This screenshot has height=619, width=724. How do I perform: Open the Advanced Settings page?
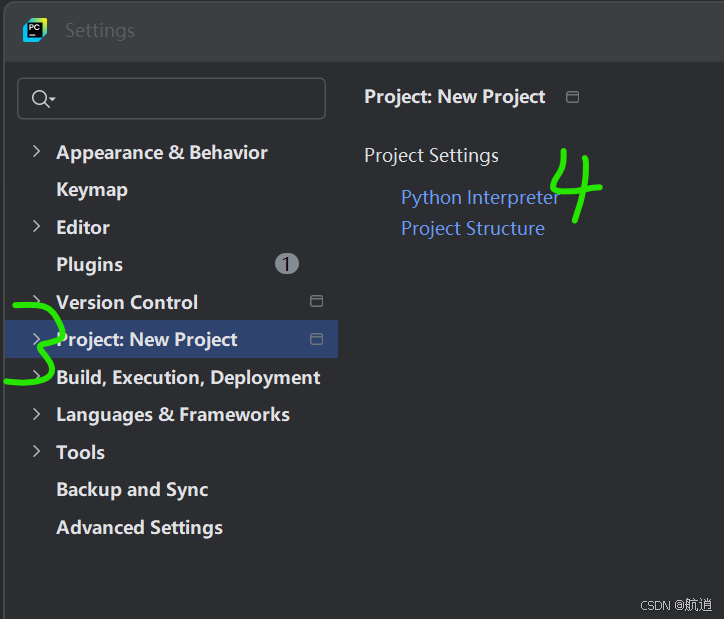pyautogui.click(x=139, y=527)
